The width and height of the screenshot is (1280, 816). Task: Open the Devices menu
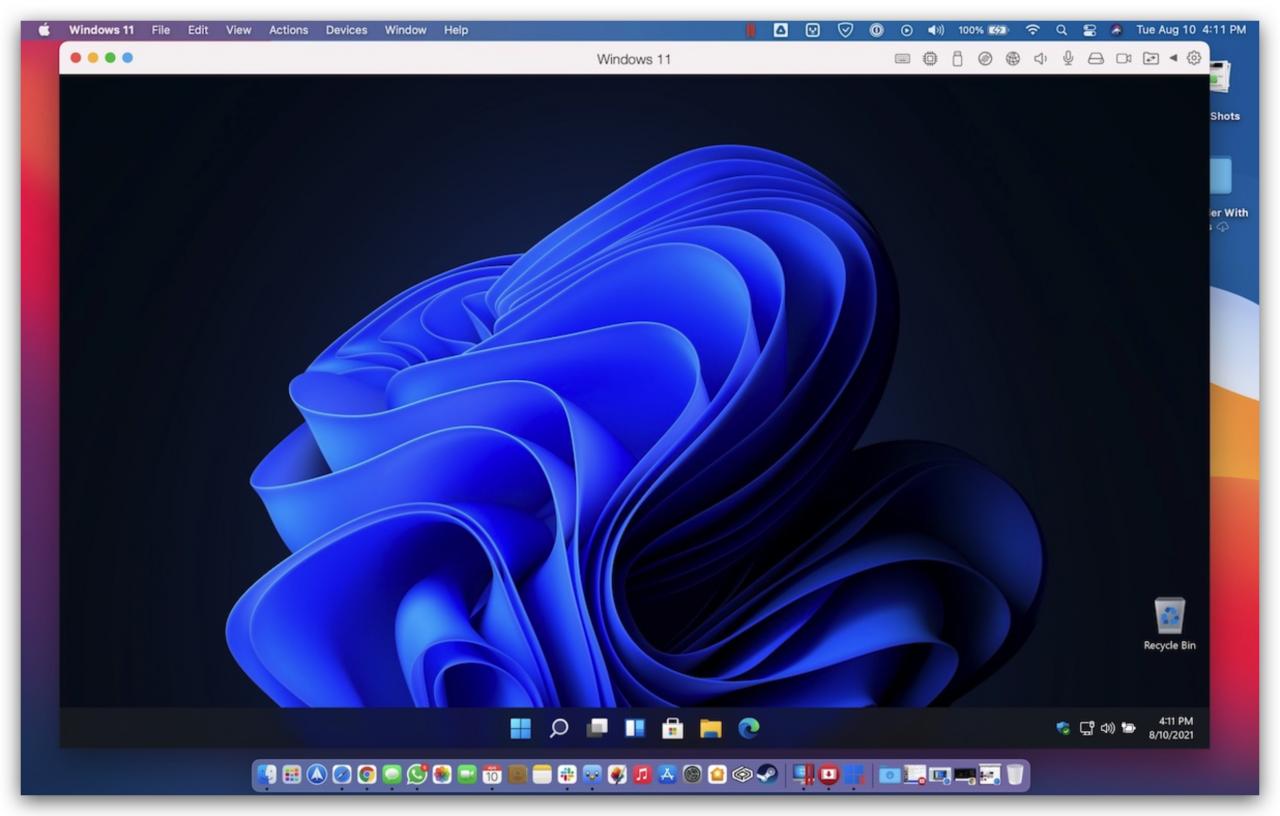click(346, 30)
